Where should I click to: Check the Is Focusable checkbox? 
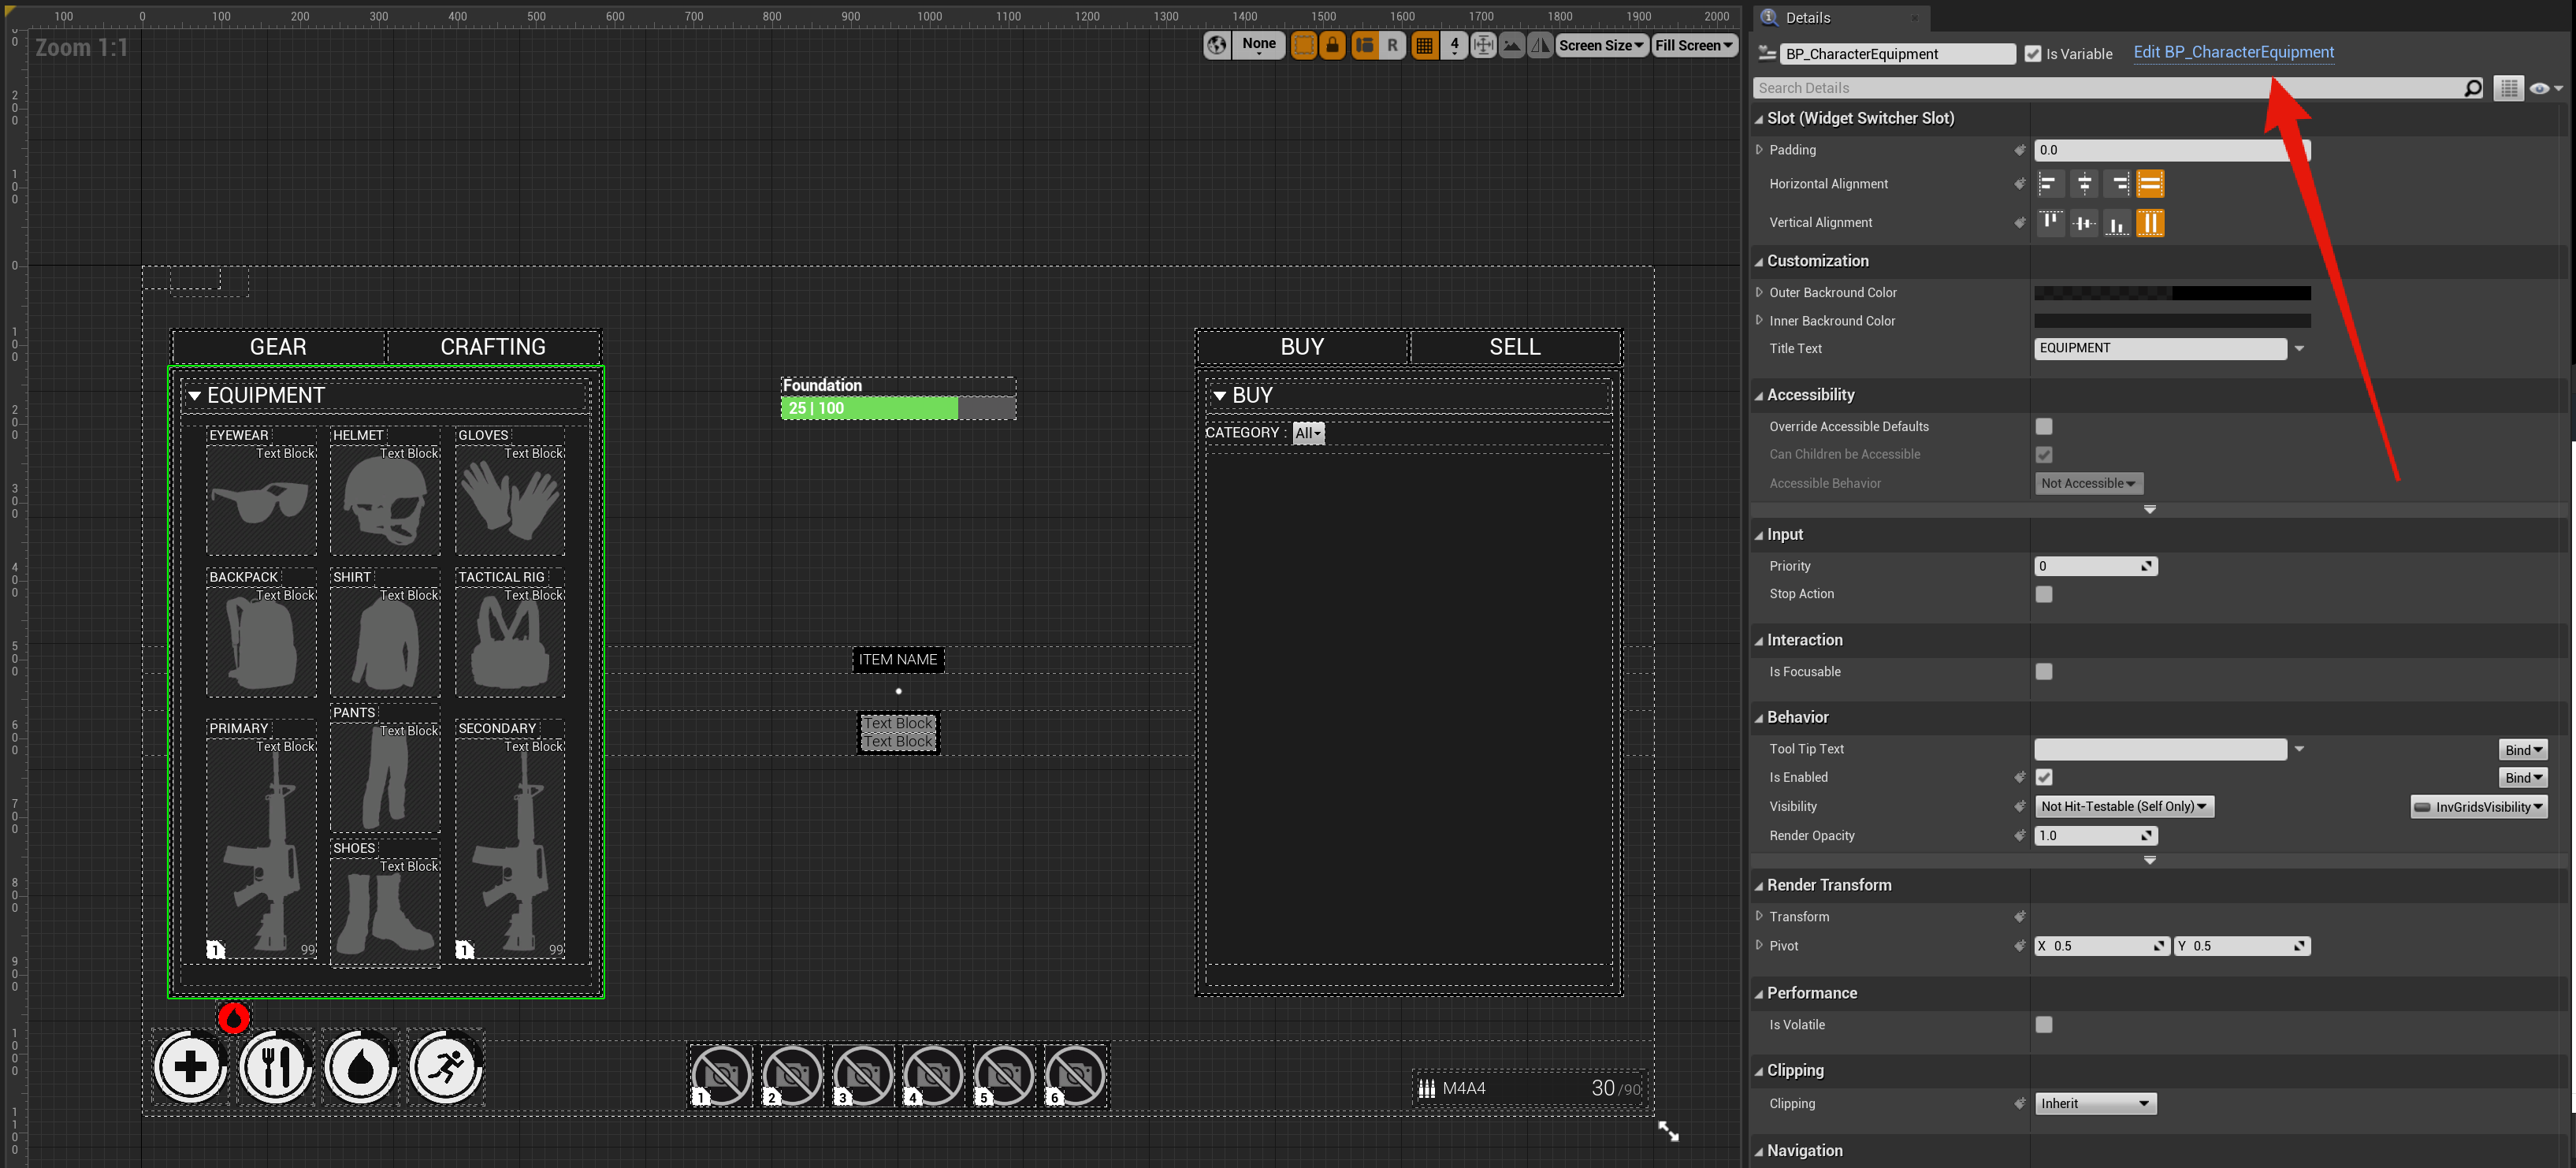tap(2044, 672)
